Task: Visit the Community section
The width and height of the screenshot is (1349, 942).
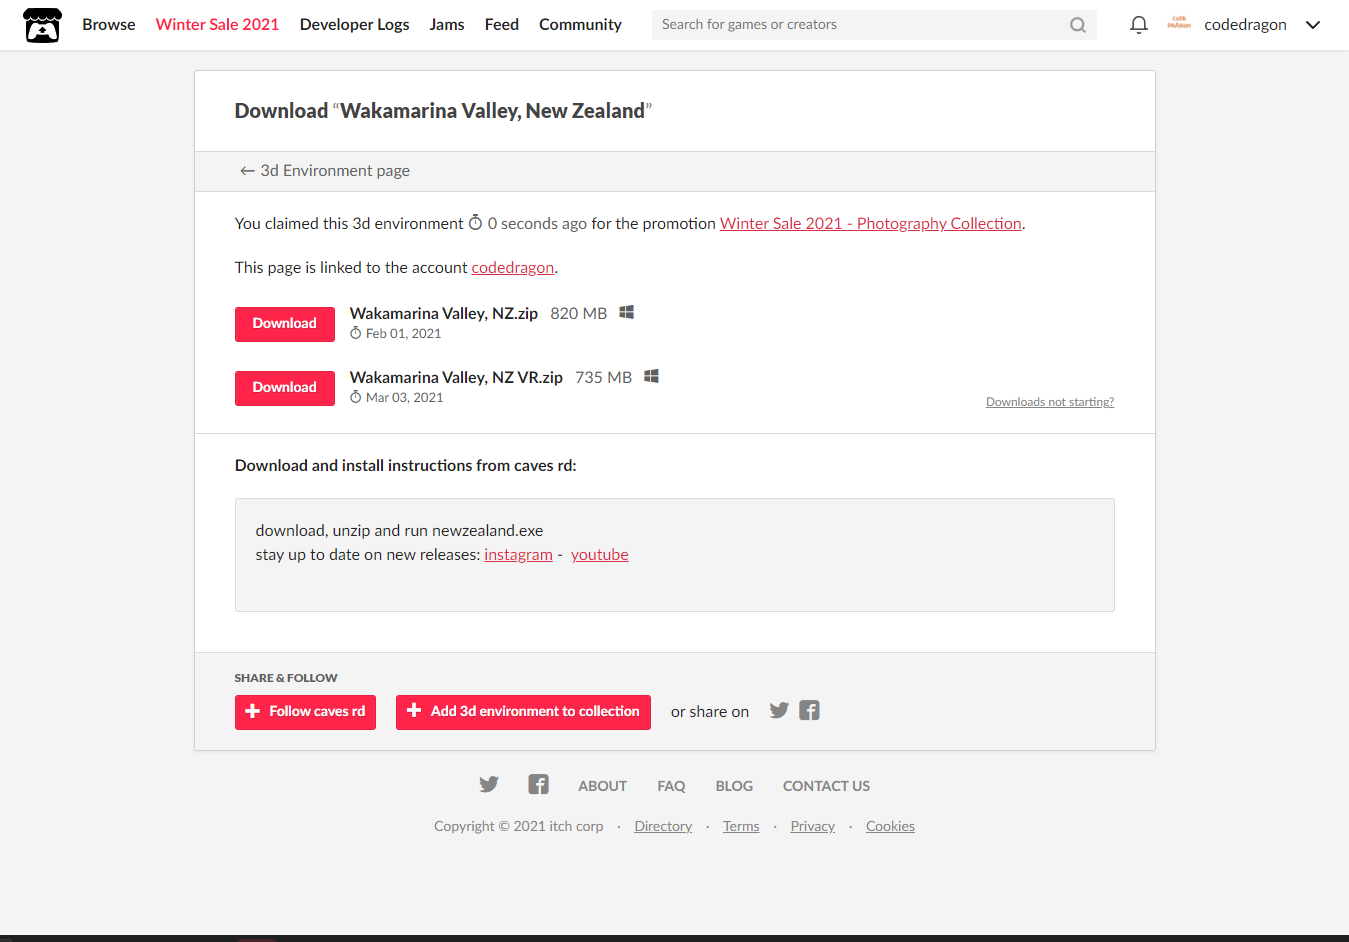Action: [x=580, y=25]
